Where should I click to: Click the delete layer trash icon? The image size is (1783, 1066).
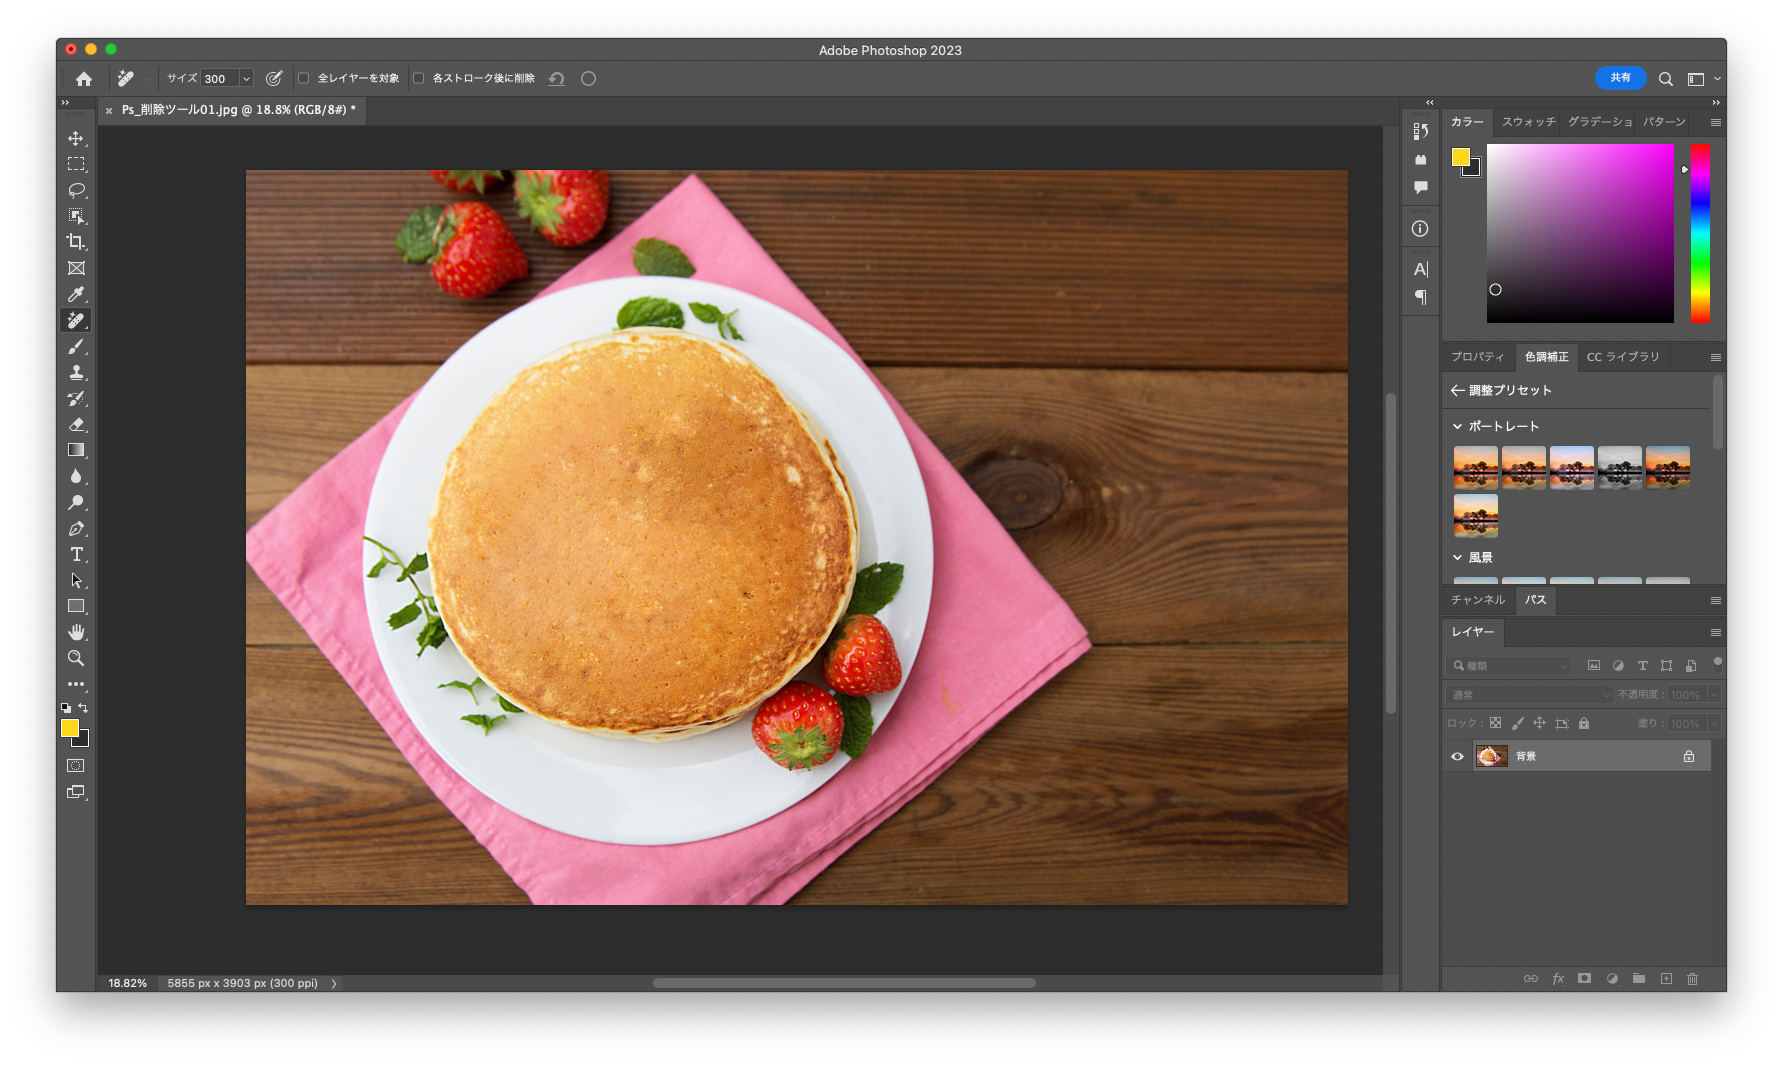tap(1692, 979)
